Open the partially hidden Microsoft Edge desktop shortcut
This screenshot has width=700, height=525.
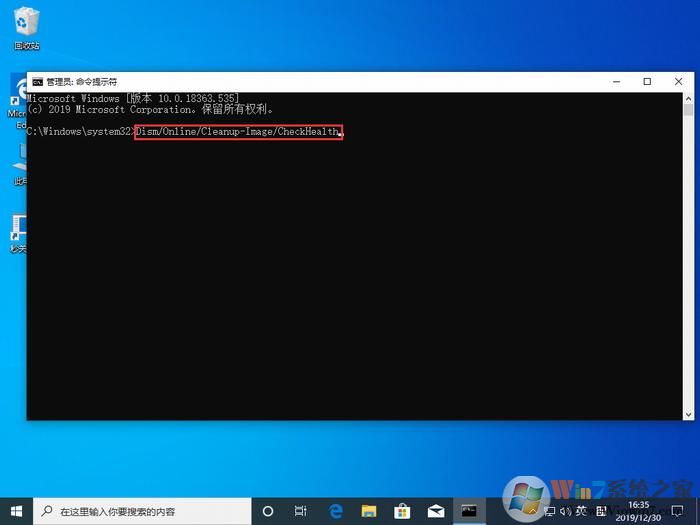click(17, 100)
